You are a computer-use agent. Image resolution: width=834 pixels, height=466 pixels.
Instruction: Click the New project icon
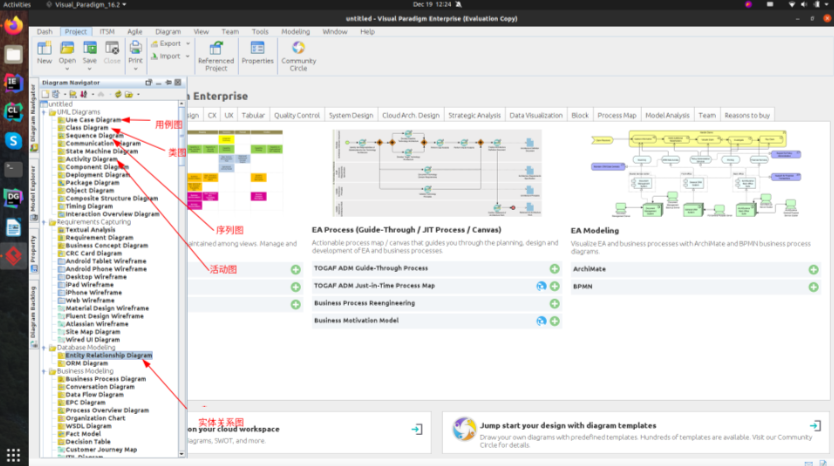pos(44,52)
